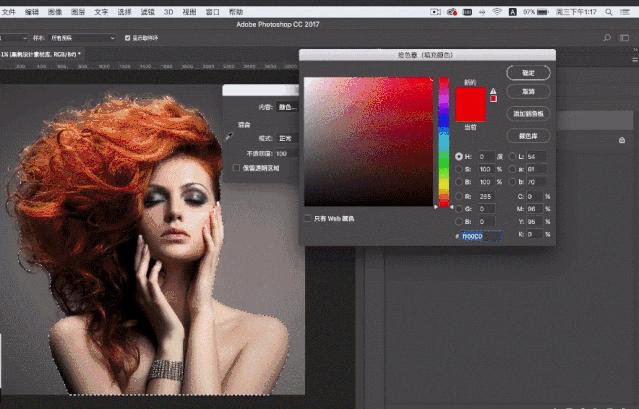Open the 内容 (Contents) dropdown in Fill dialog

(x=288, y=107)
